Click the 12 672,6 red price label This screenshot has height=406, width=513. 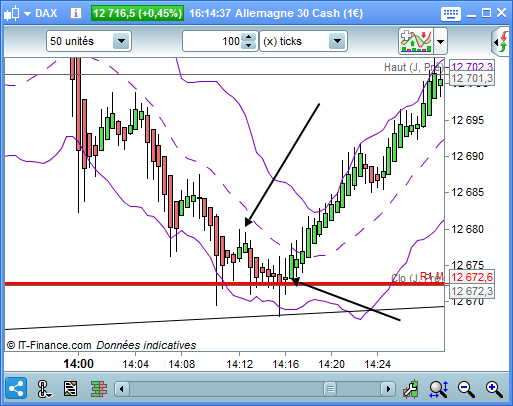point(471,277)
